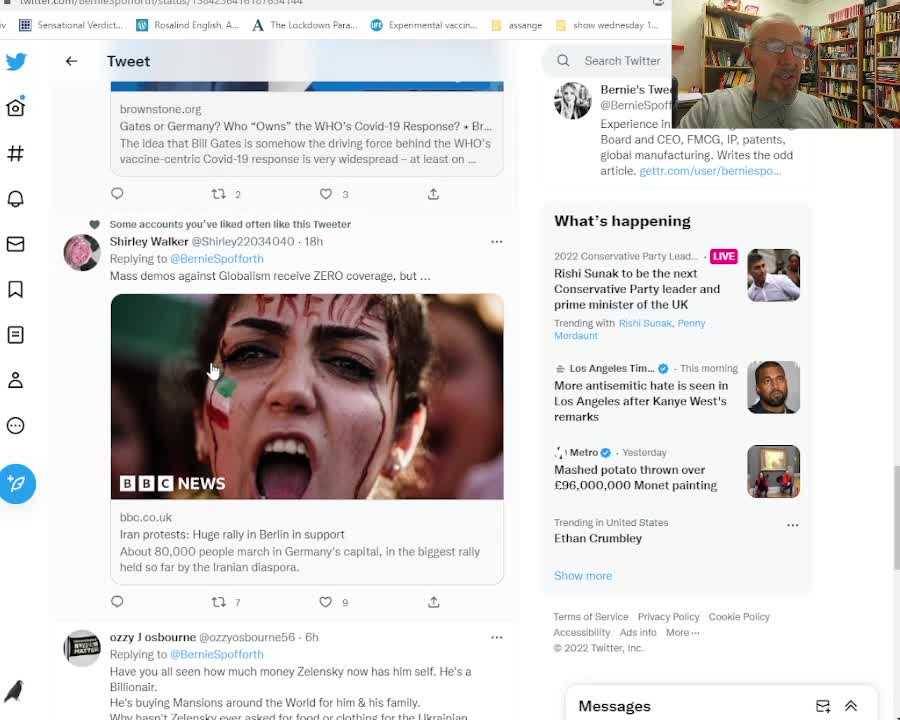Open Iran protests Berlin rally article title
Viewport: 900px width, 720px height.
pos(232,535)
